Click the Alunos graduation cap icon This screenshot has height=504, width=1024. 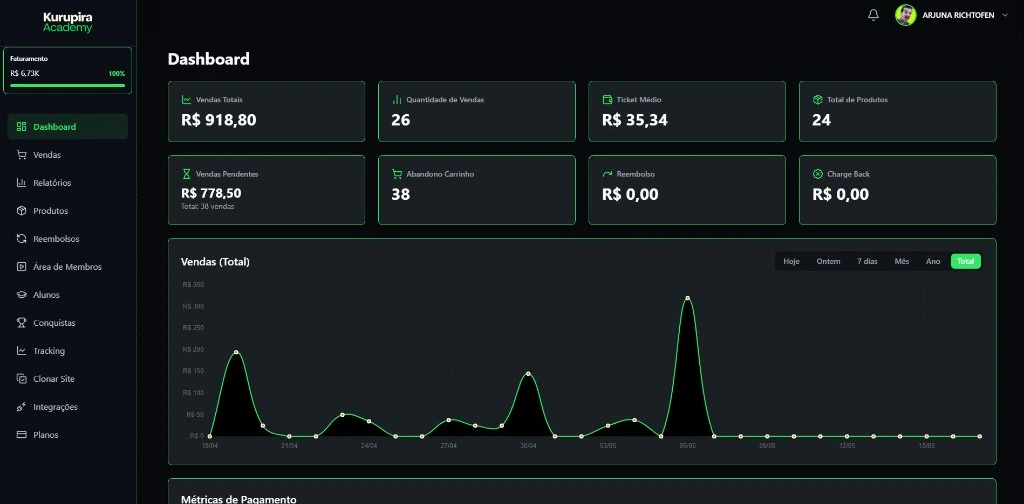pos(22,294)
